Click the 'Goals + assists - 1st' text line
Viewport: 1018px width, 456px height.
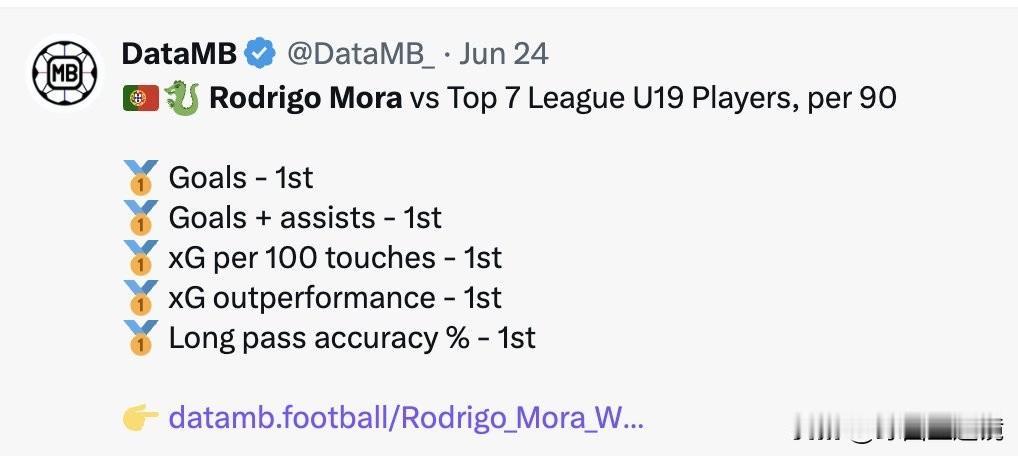(x=305, y=218)
